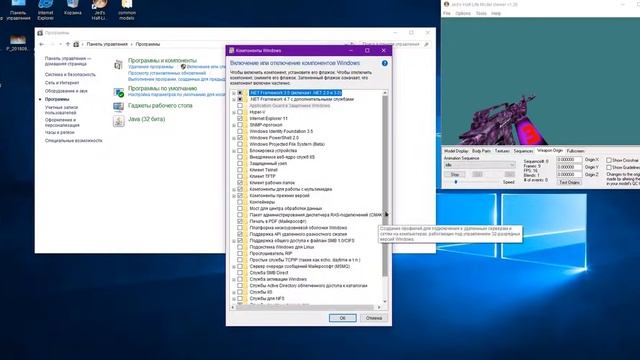The height and width of the screenshot is (360, 640).
Task: Open the Internet Explorer desktop icon
Action: [x=45, y=9]
